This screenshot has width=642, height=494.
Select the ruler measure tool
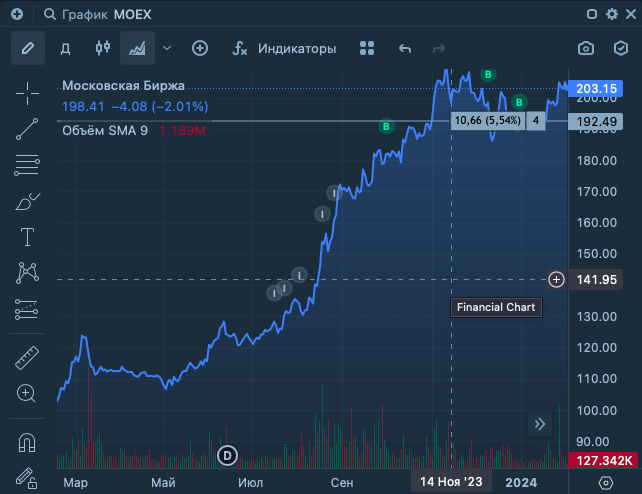pyautogui.click(x=27, y=358)
